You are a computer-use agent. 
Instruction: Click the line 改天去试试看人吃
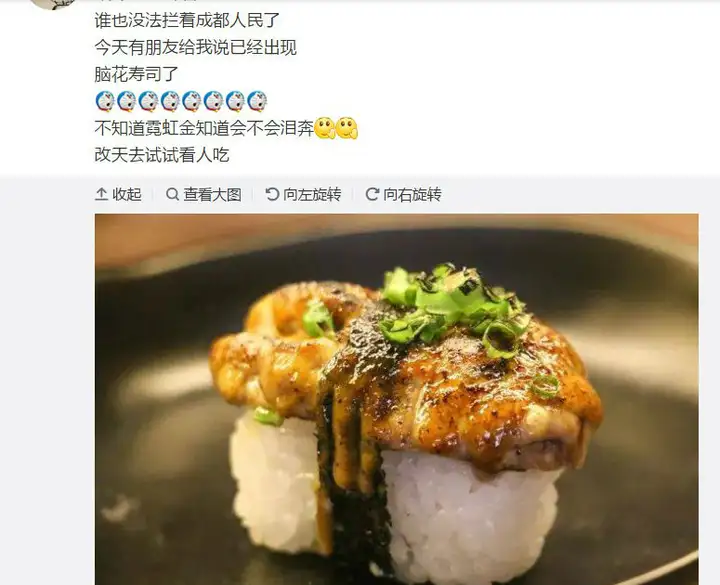162,155
